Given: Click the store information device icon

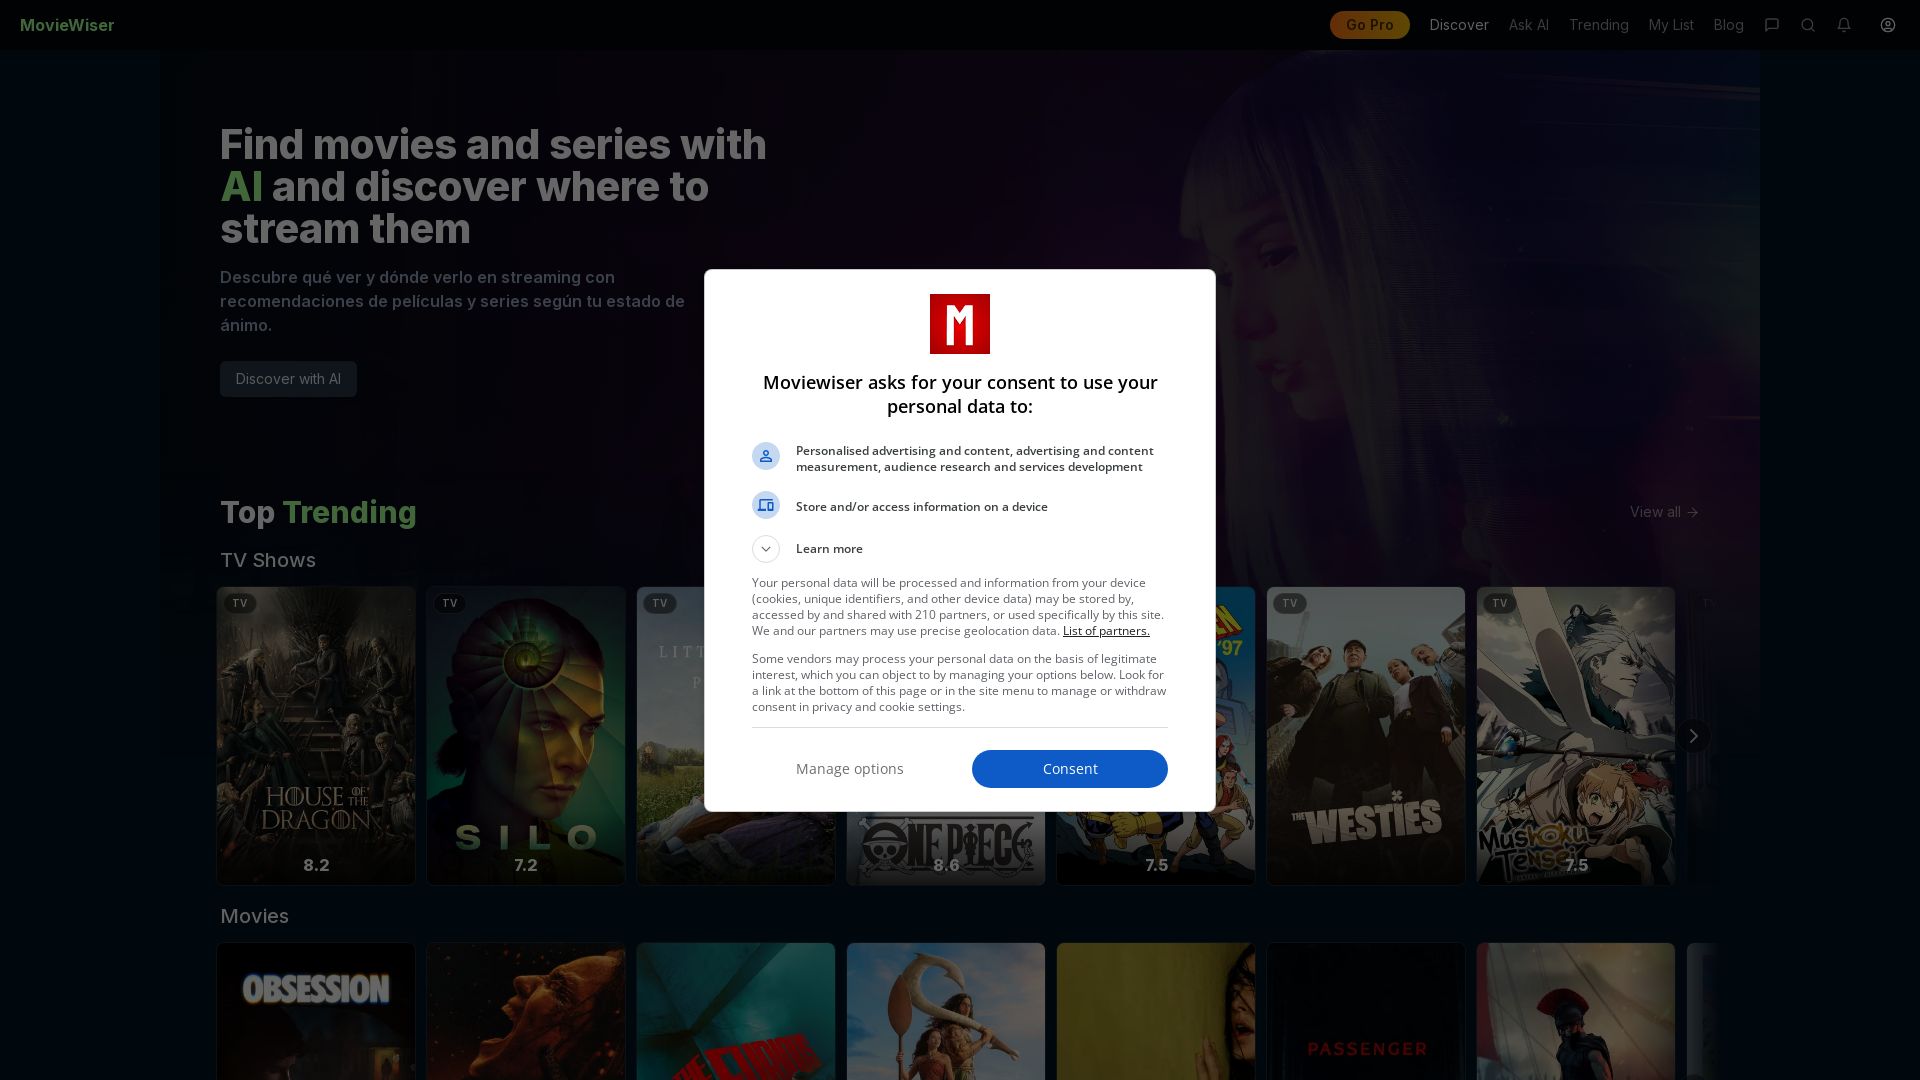Looking at the screenshot, I should [x=766, y=505].
